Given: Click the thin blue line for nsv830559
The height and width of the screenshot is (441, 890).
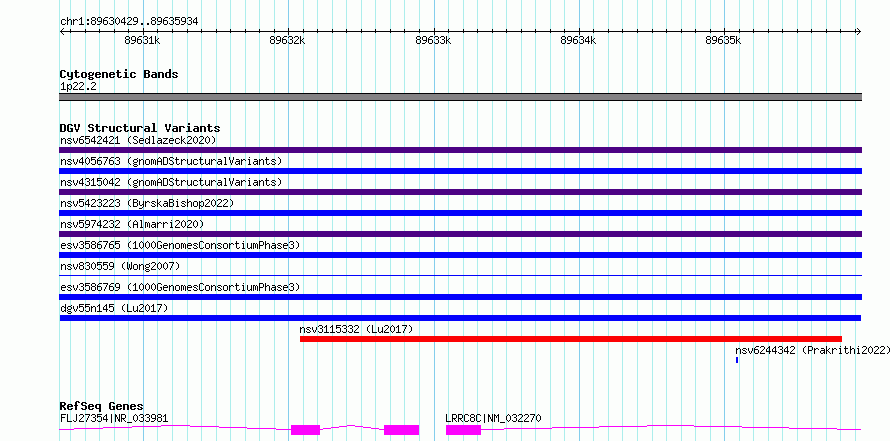Looking at the screenshot, I should pyautogui.click(x=460, y=276).
